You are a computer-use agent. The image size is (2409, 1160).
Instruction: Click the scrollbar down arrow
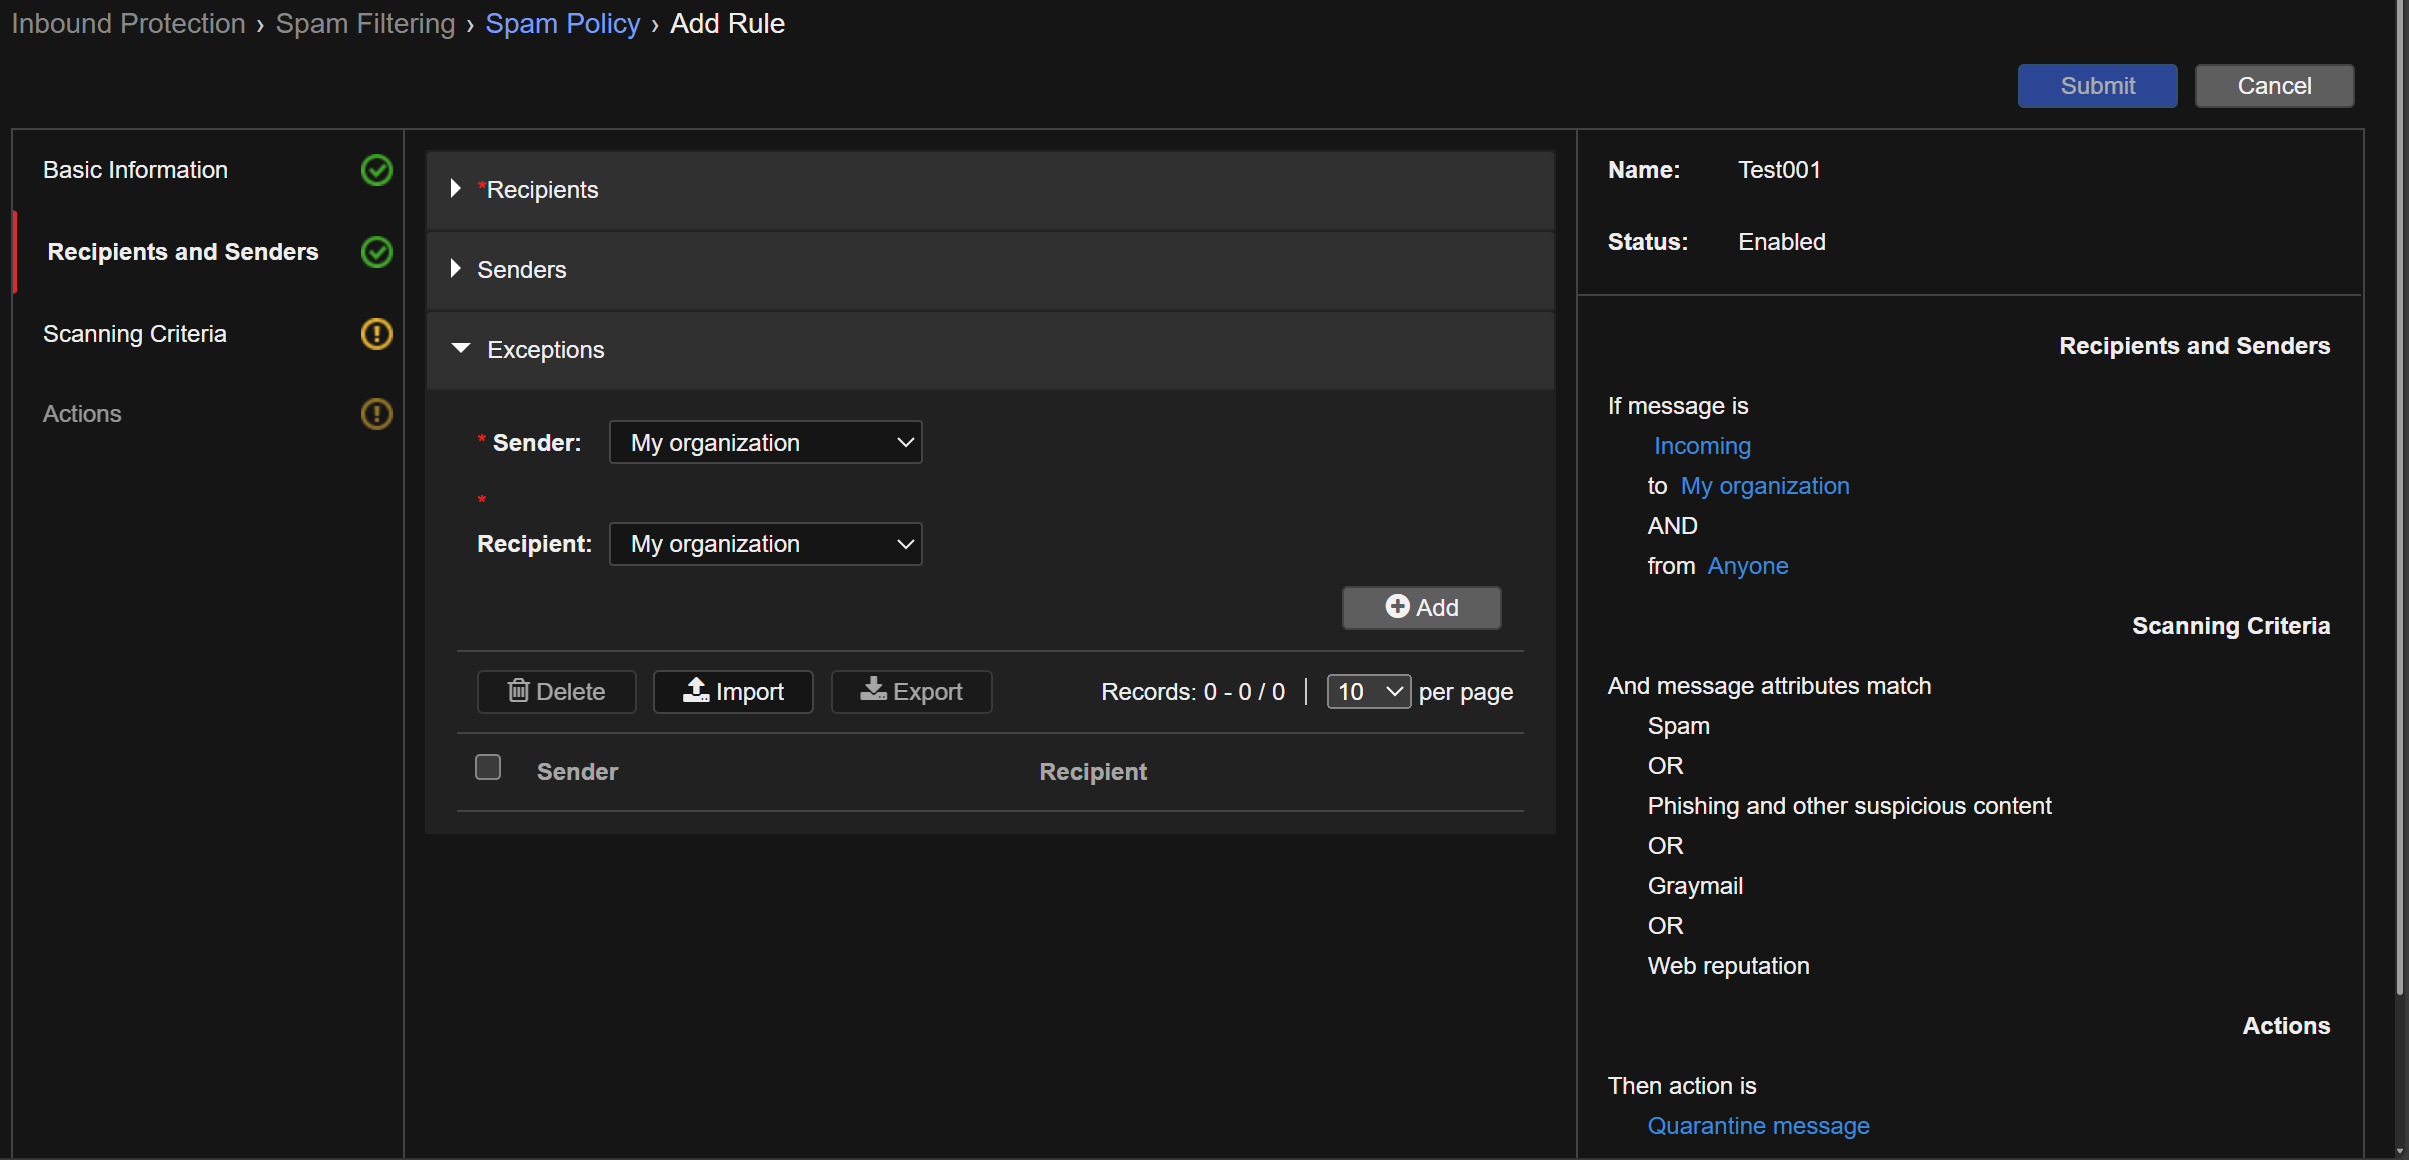tap(2400, 1151)
